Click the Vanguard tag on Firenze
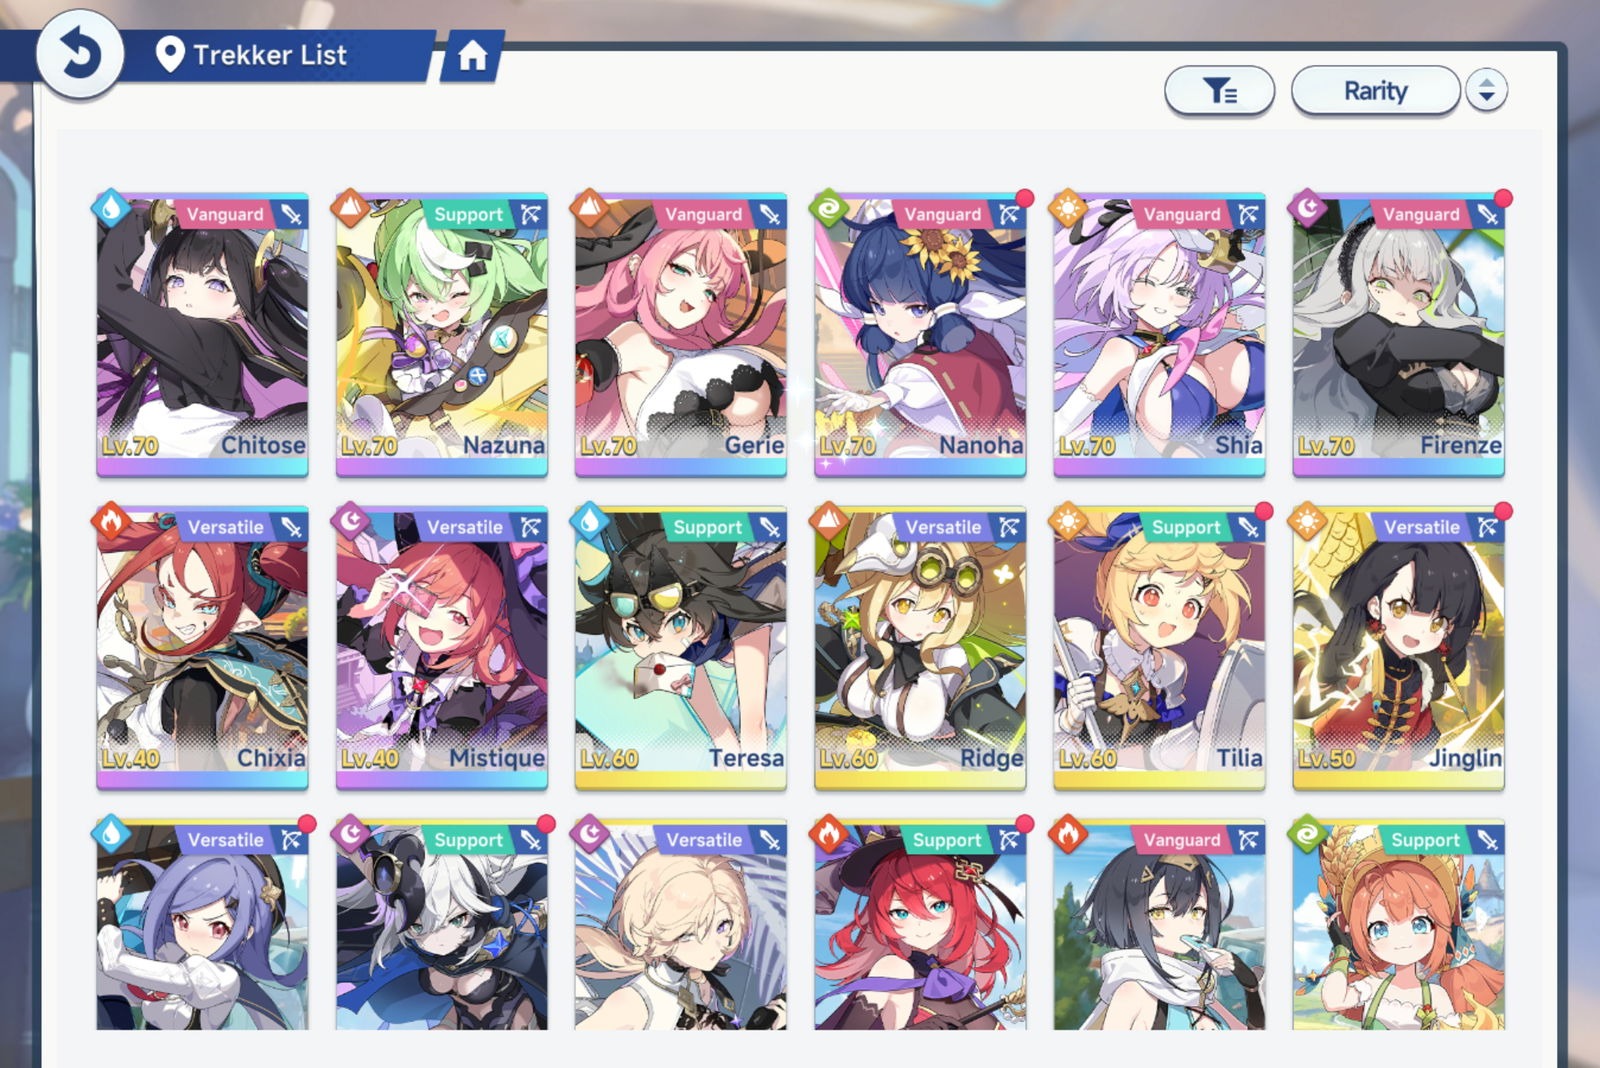1600x1068 pixels. pyautogui.click(x=1421, y=214)
